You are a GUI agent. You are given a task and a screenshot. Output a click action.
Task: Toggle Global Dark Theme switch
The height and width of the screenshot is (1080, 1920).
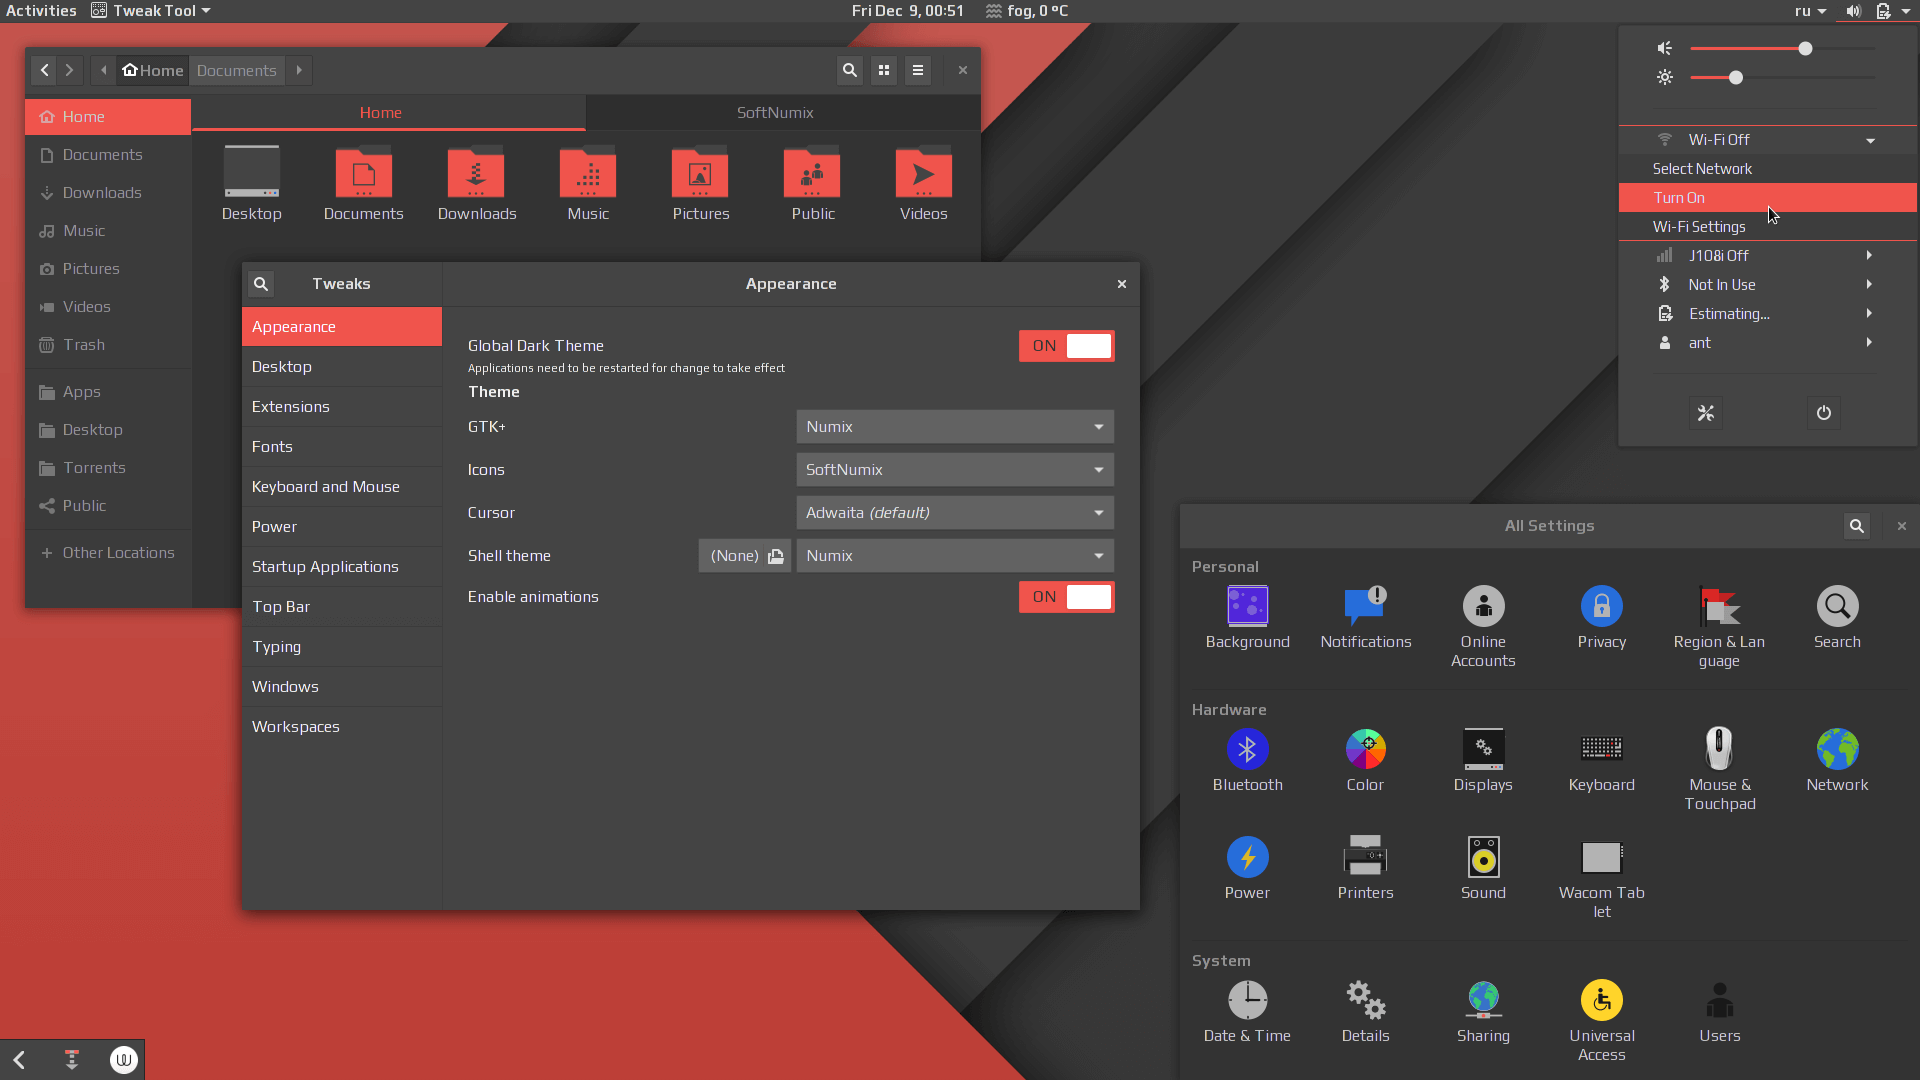coord(1066,346)
